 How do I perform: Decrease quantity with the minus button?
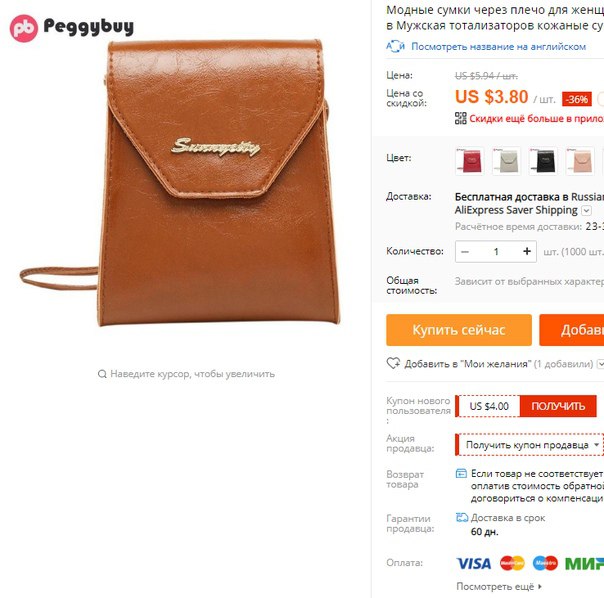pos(465,252)
